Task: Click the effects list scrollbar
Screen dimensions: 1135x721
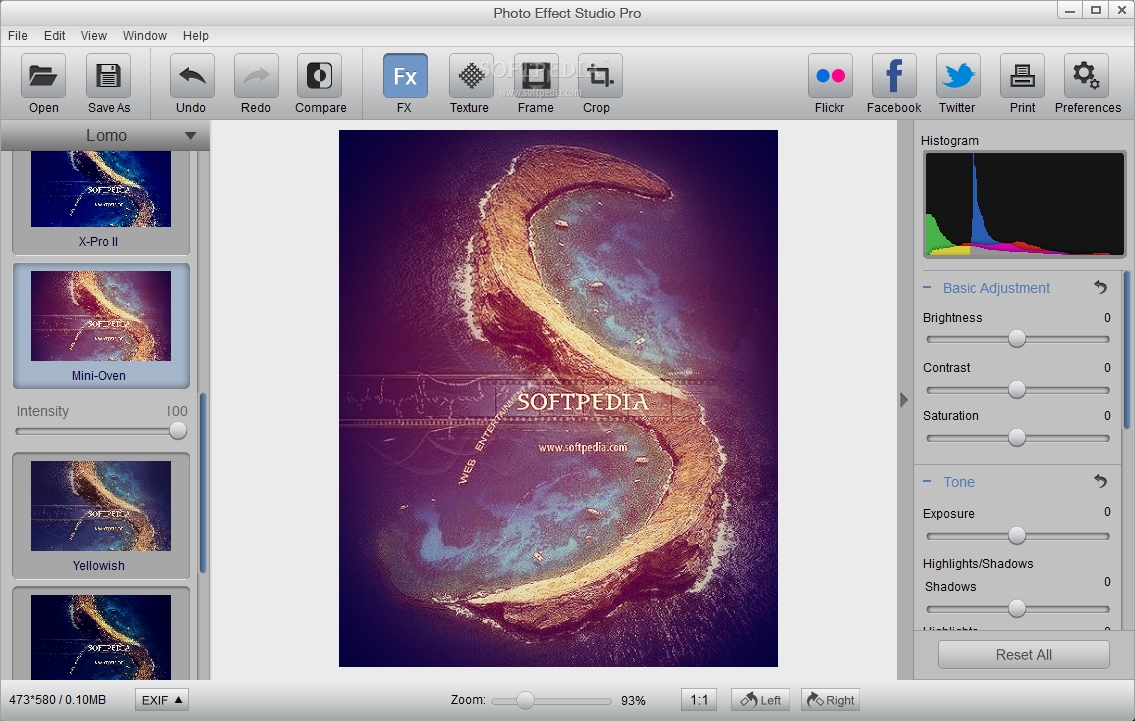Action: tap(203, 483)
